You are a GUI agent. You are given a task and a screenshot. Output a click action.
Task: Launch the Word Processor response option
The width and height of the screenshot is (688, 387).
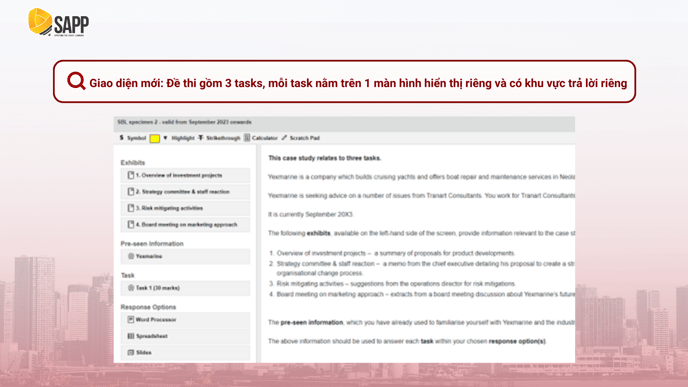tap(185, 319)
